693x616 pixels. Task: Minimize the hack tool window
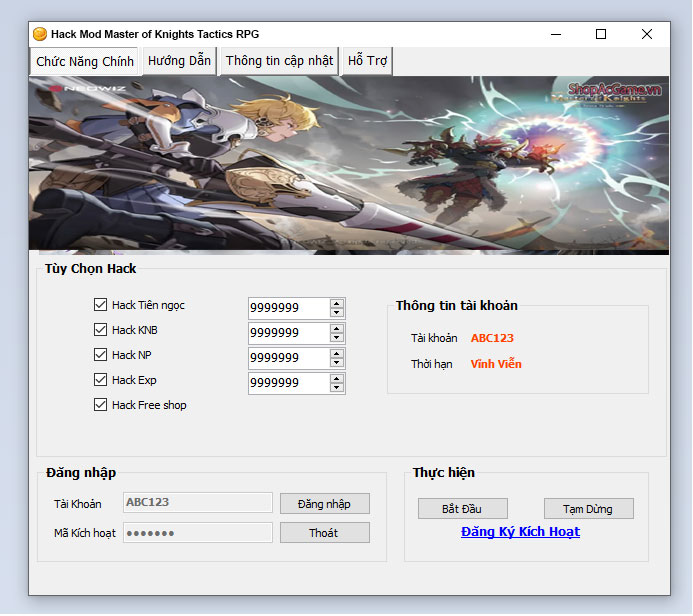(556, 34)
